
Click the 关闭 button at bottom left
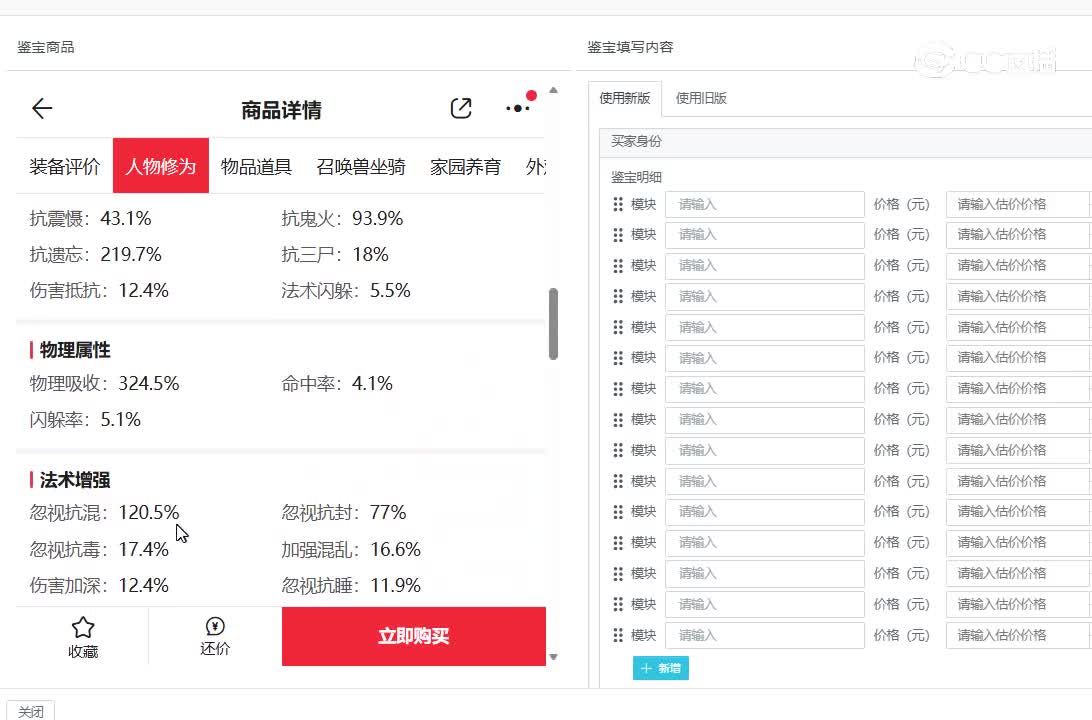[x=31, y=711]
